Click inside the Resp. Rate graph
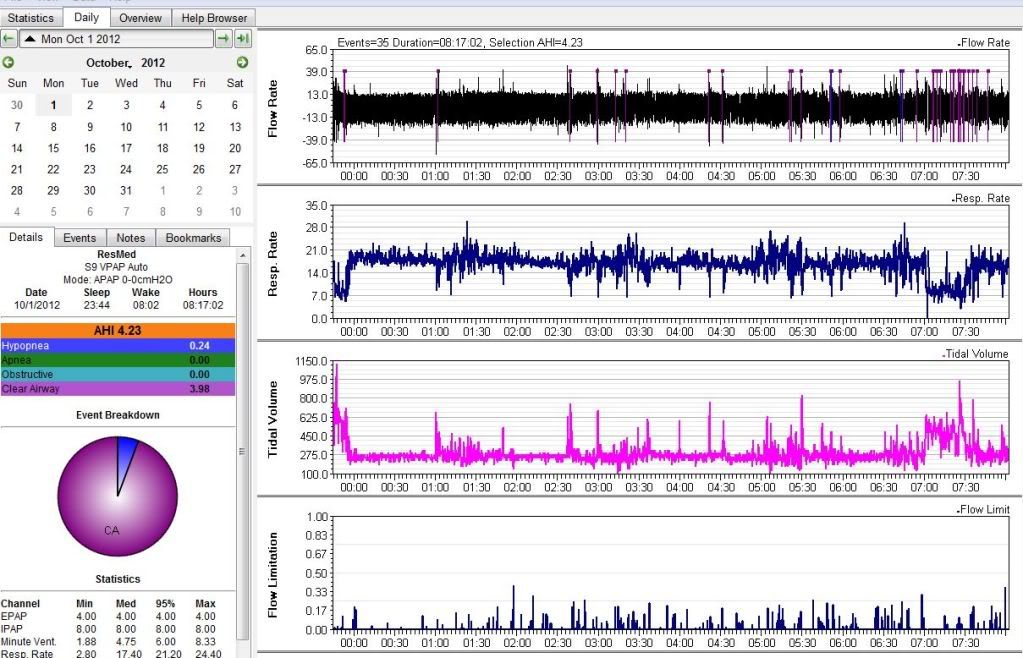The width and height of the screenshot is (1023, 658). [x=671, y=262]
